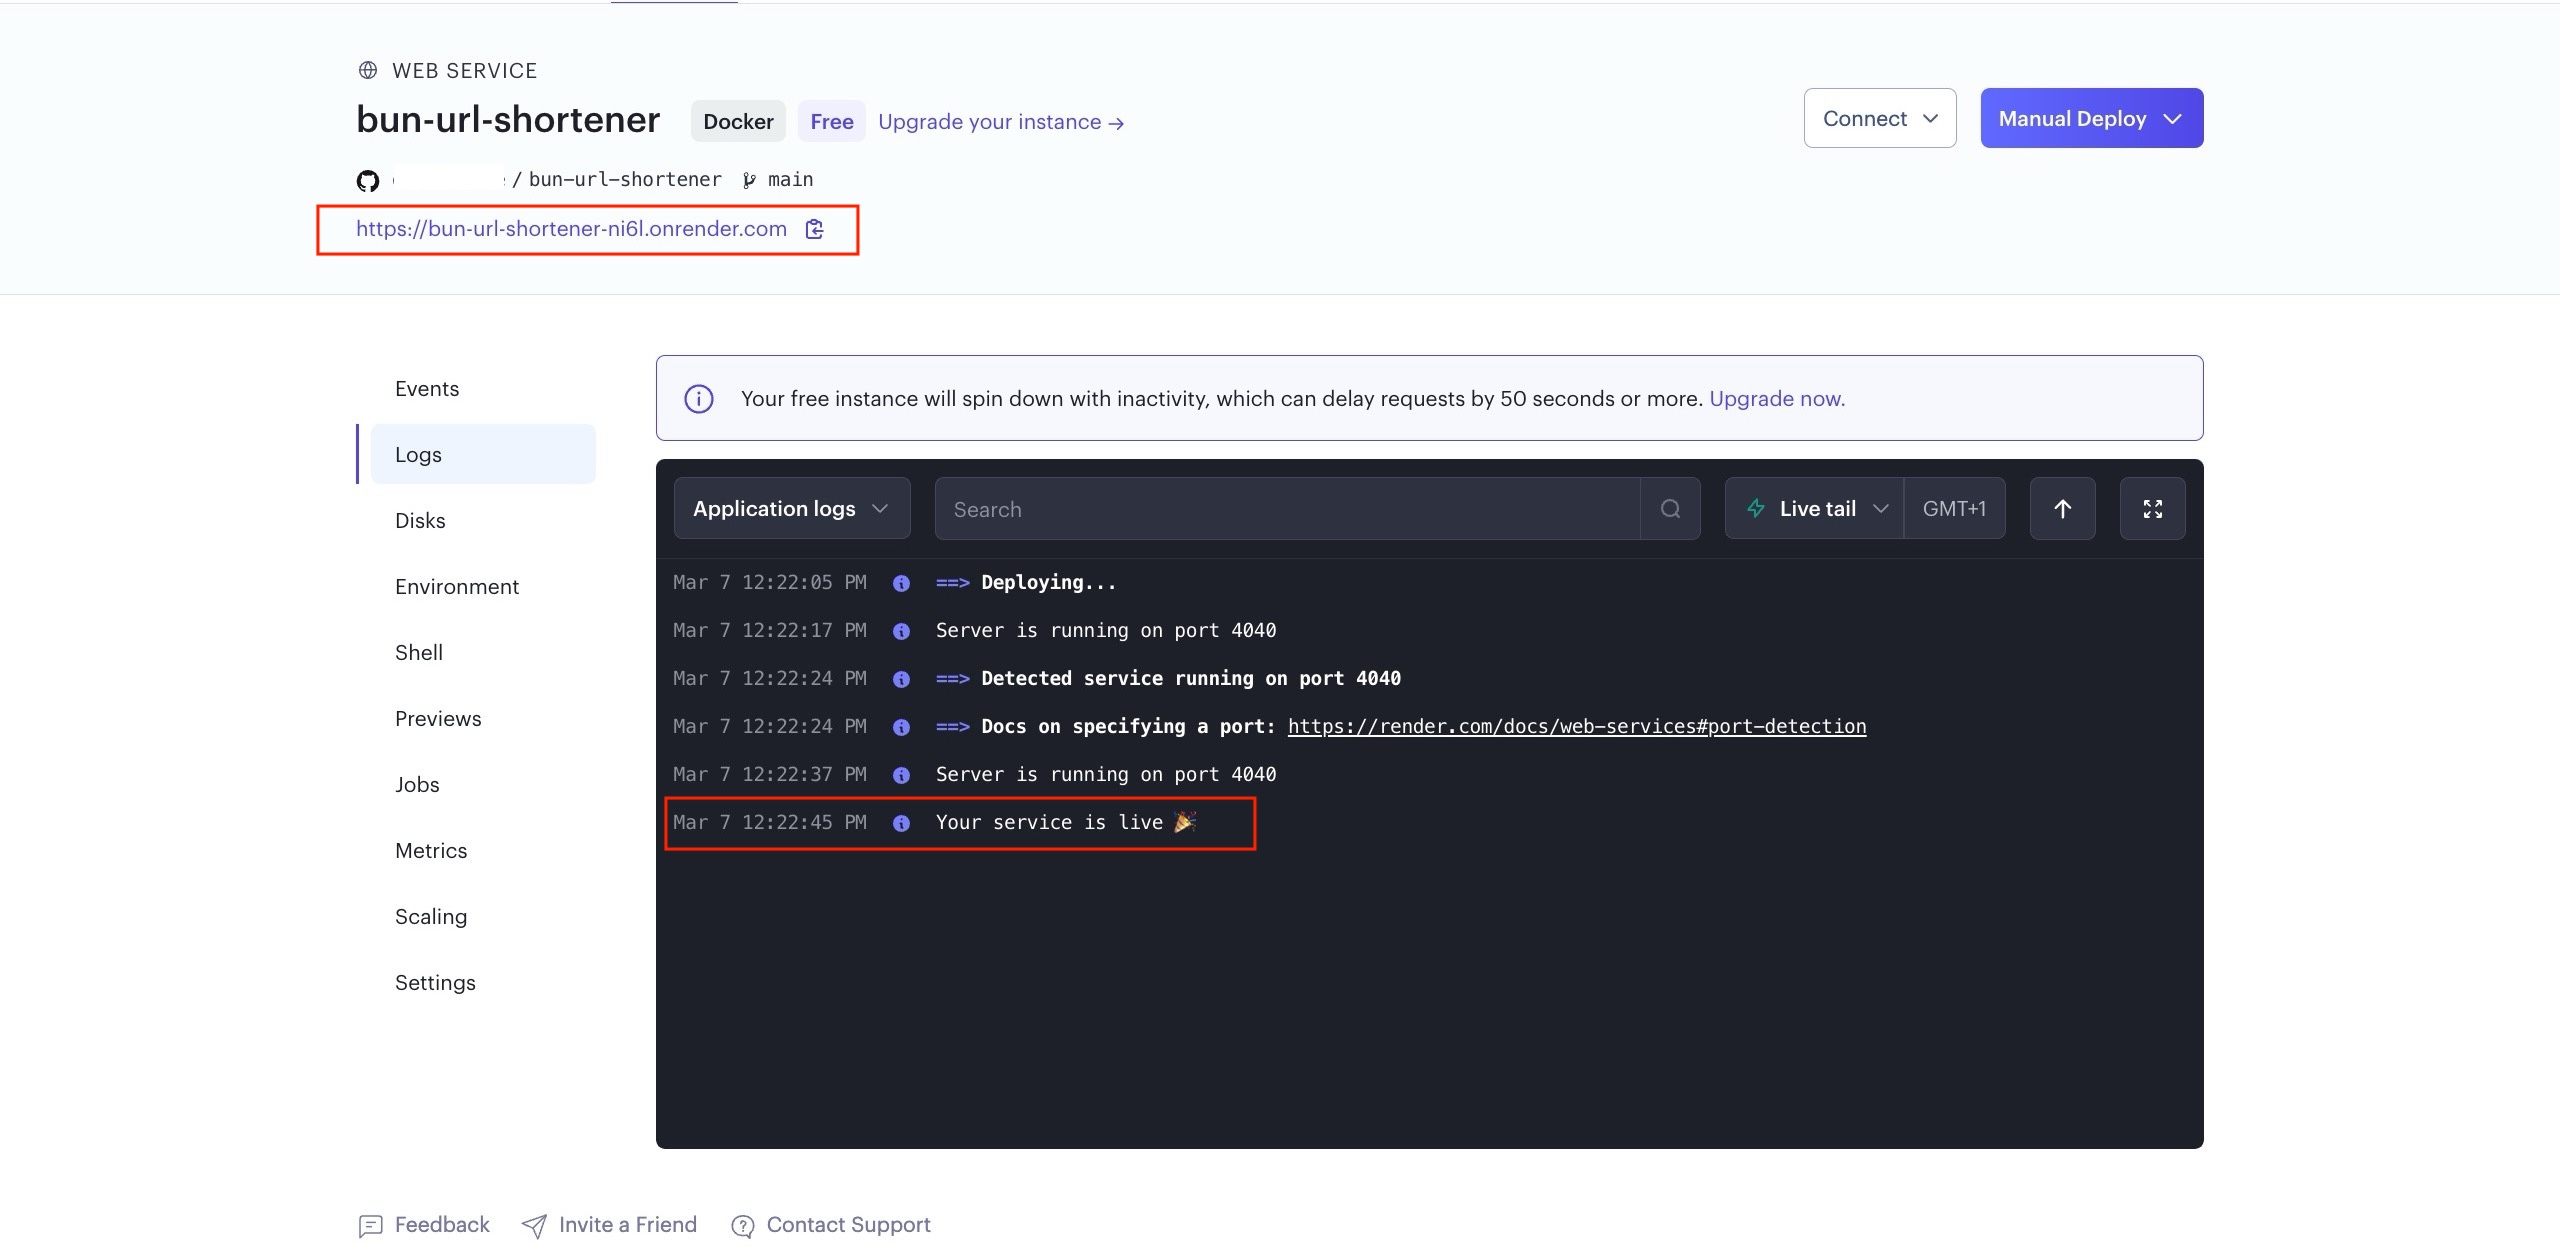Click the Docker badge
This screenshot has height=1249, width=2560.
point(738,121)
